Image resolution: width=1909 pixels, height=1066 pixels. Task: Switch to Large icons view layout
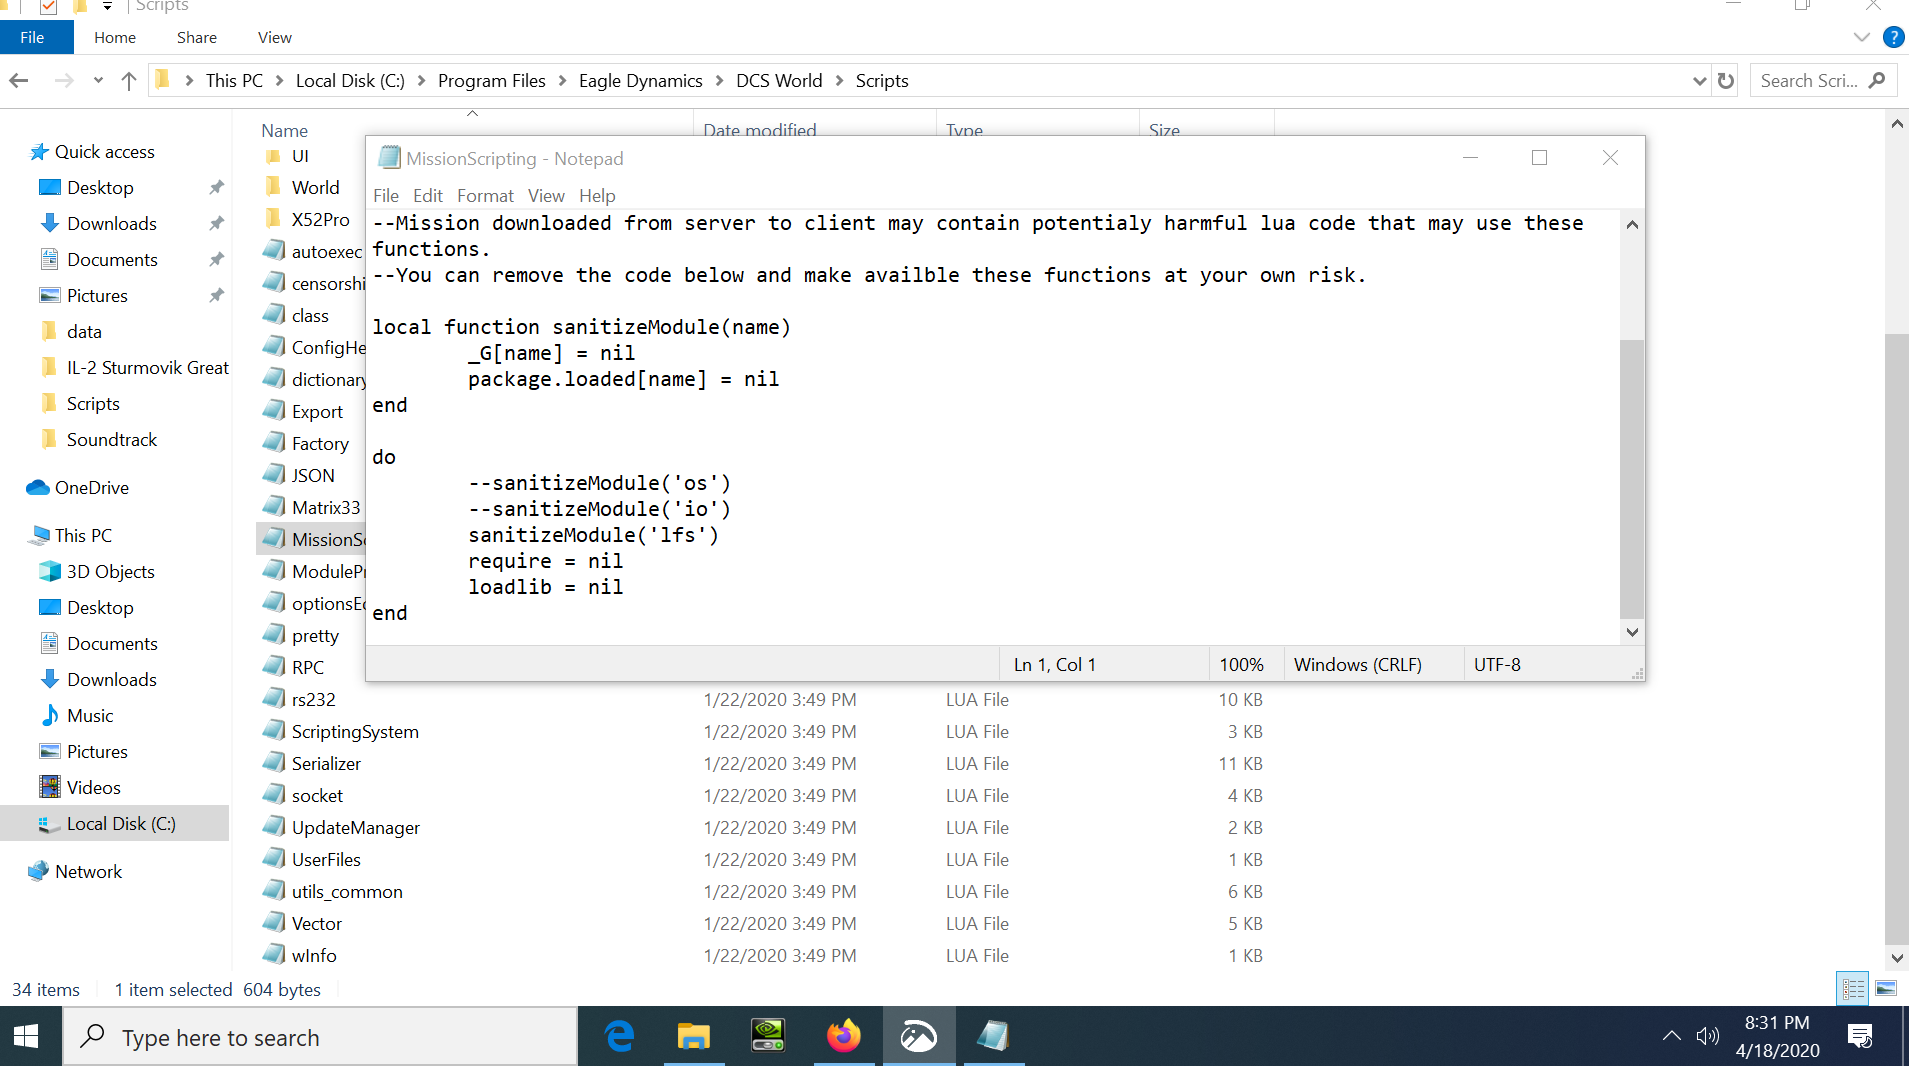click(x=1886, y=989)
